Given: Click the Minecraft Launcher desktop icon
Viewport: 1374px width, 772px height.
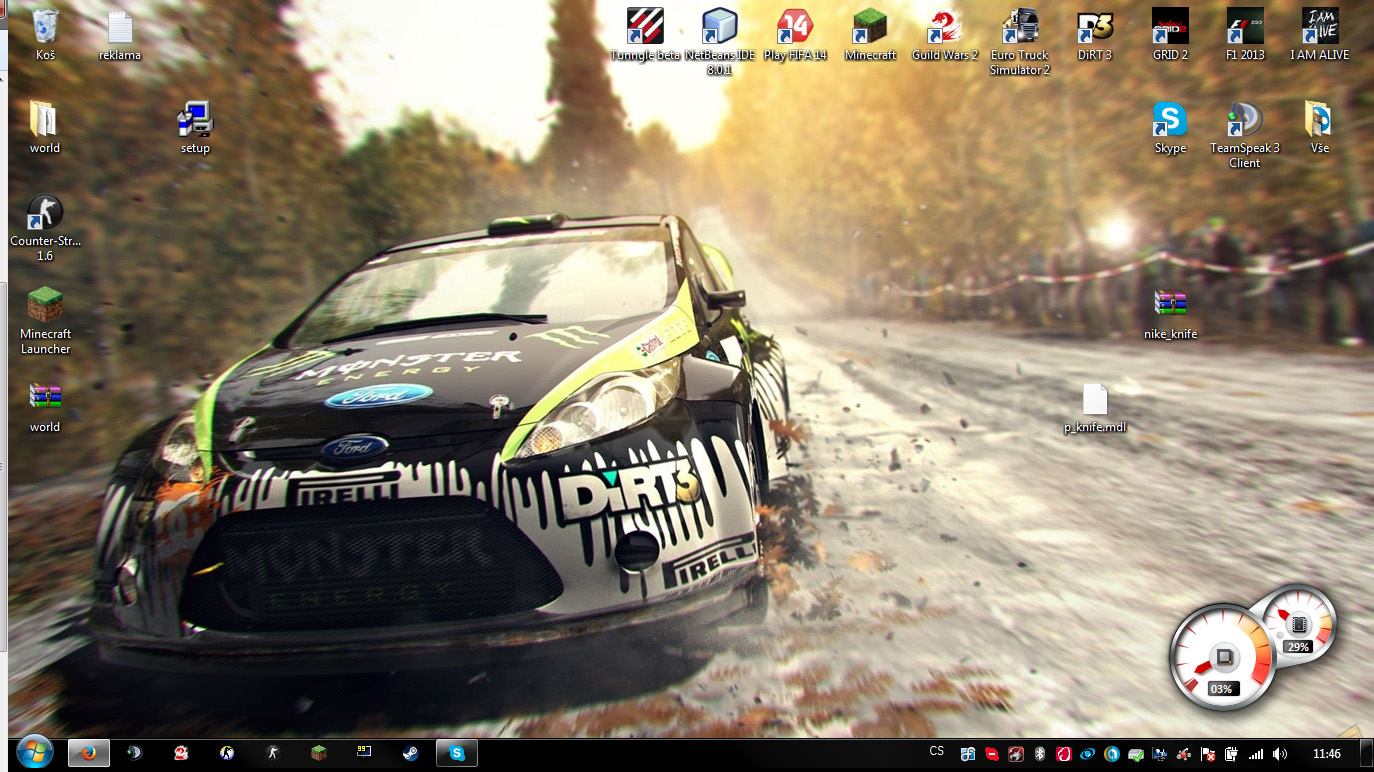Looking at the screenshot, I should coord(45,306).
